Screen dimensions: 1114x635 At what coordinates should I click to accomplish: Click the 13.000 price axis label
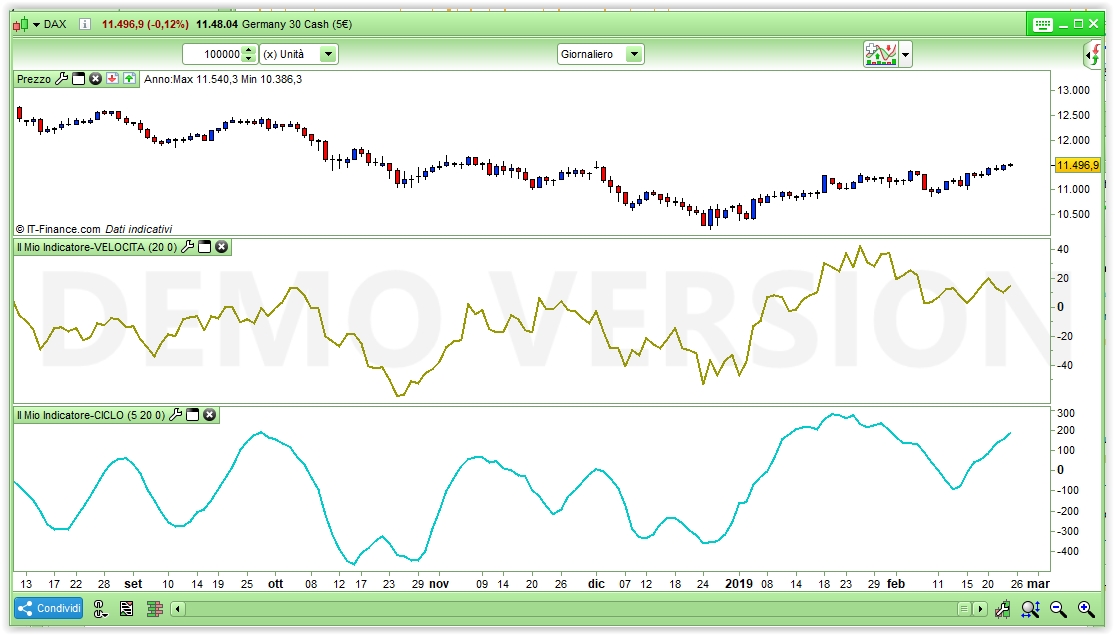(1074, 90)
